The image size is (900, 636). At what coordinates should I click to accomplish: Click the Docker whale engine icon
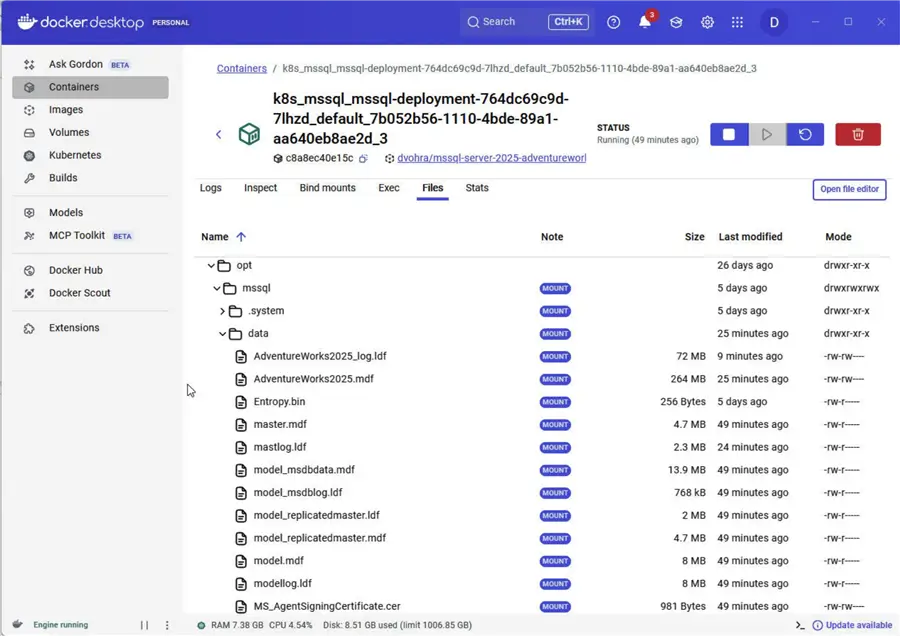[x=18, y=625]
